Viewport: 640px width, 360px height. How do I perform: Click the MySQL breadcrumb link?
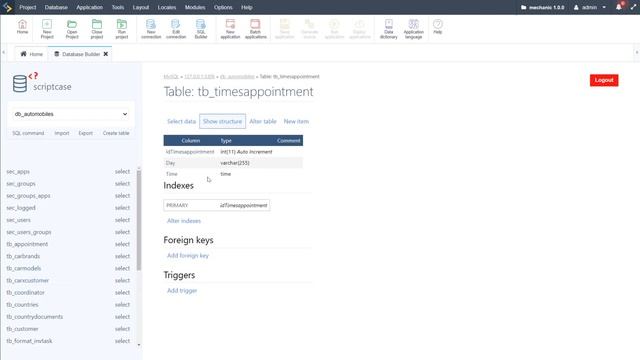pos(171,77)
